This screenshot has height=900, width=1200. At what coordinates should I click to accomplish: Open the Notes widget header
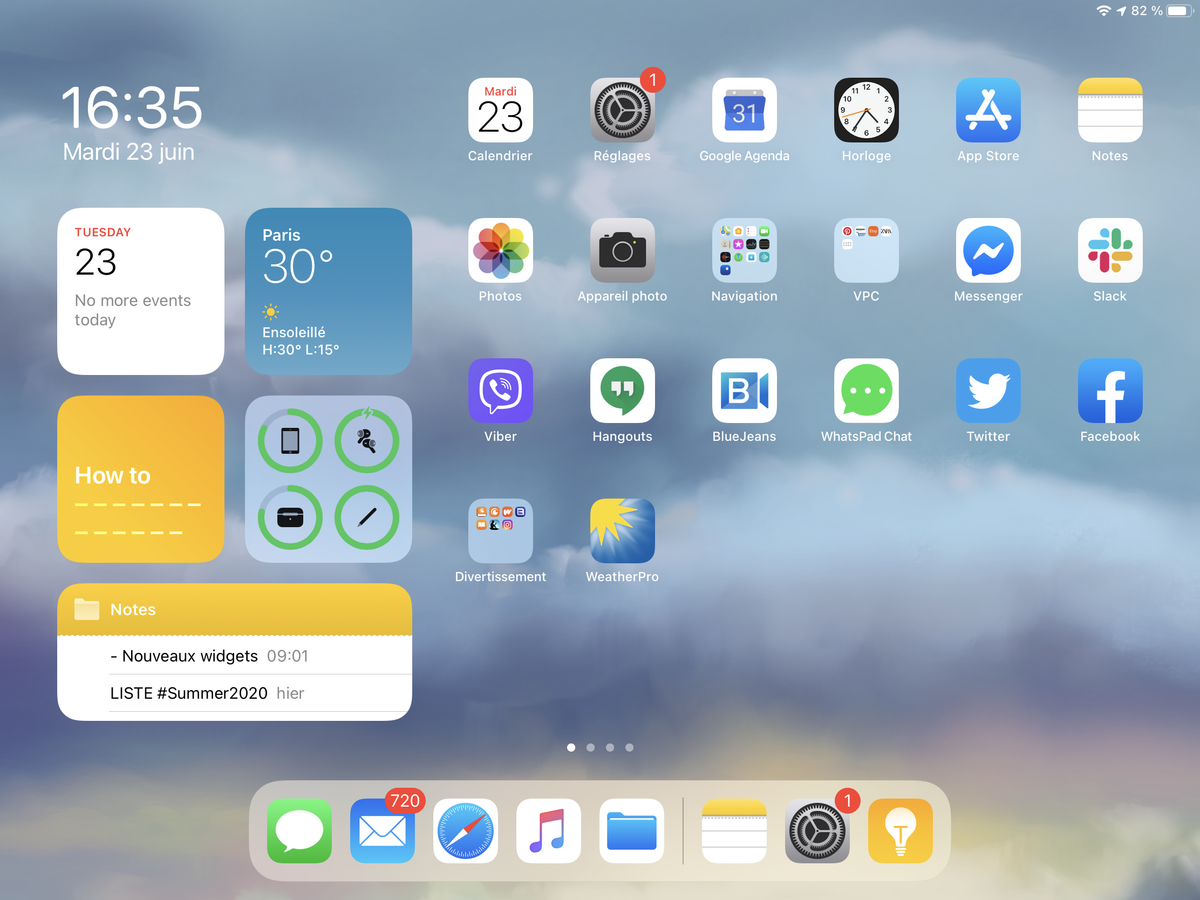point(235,609)
